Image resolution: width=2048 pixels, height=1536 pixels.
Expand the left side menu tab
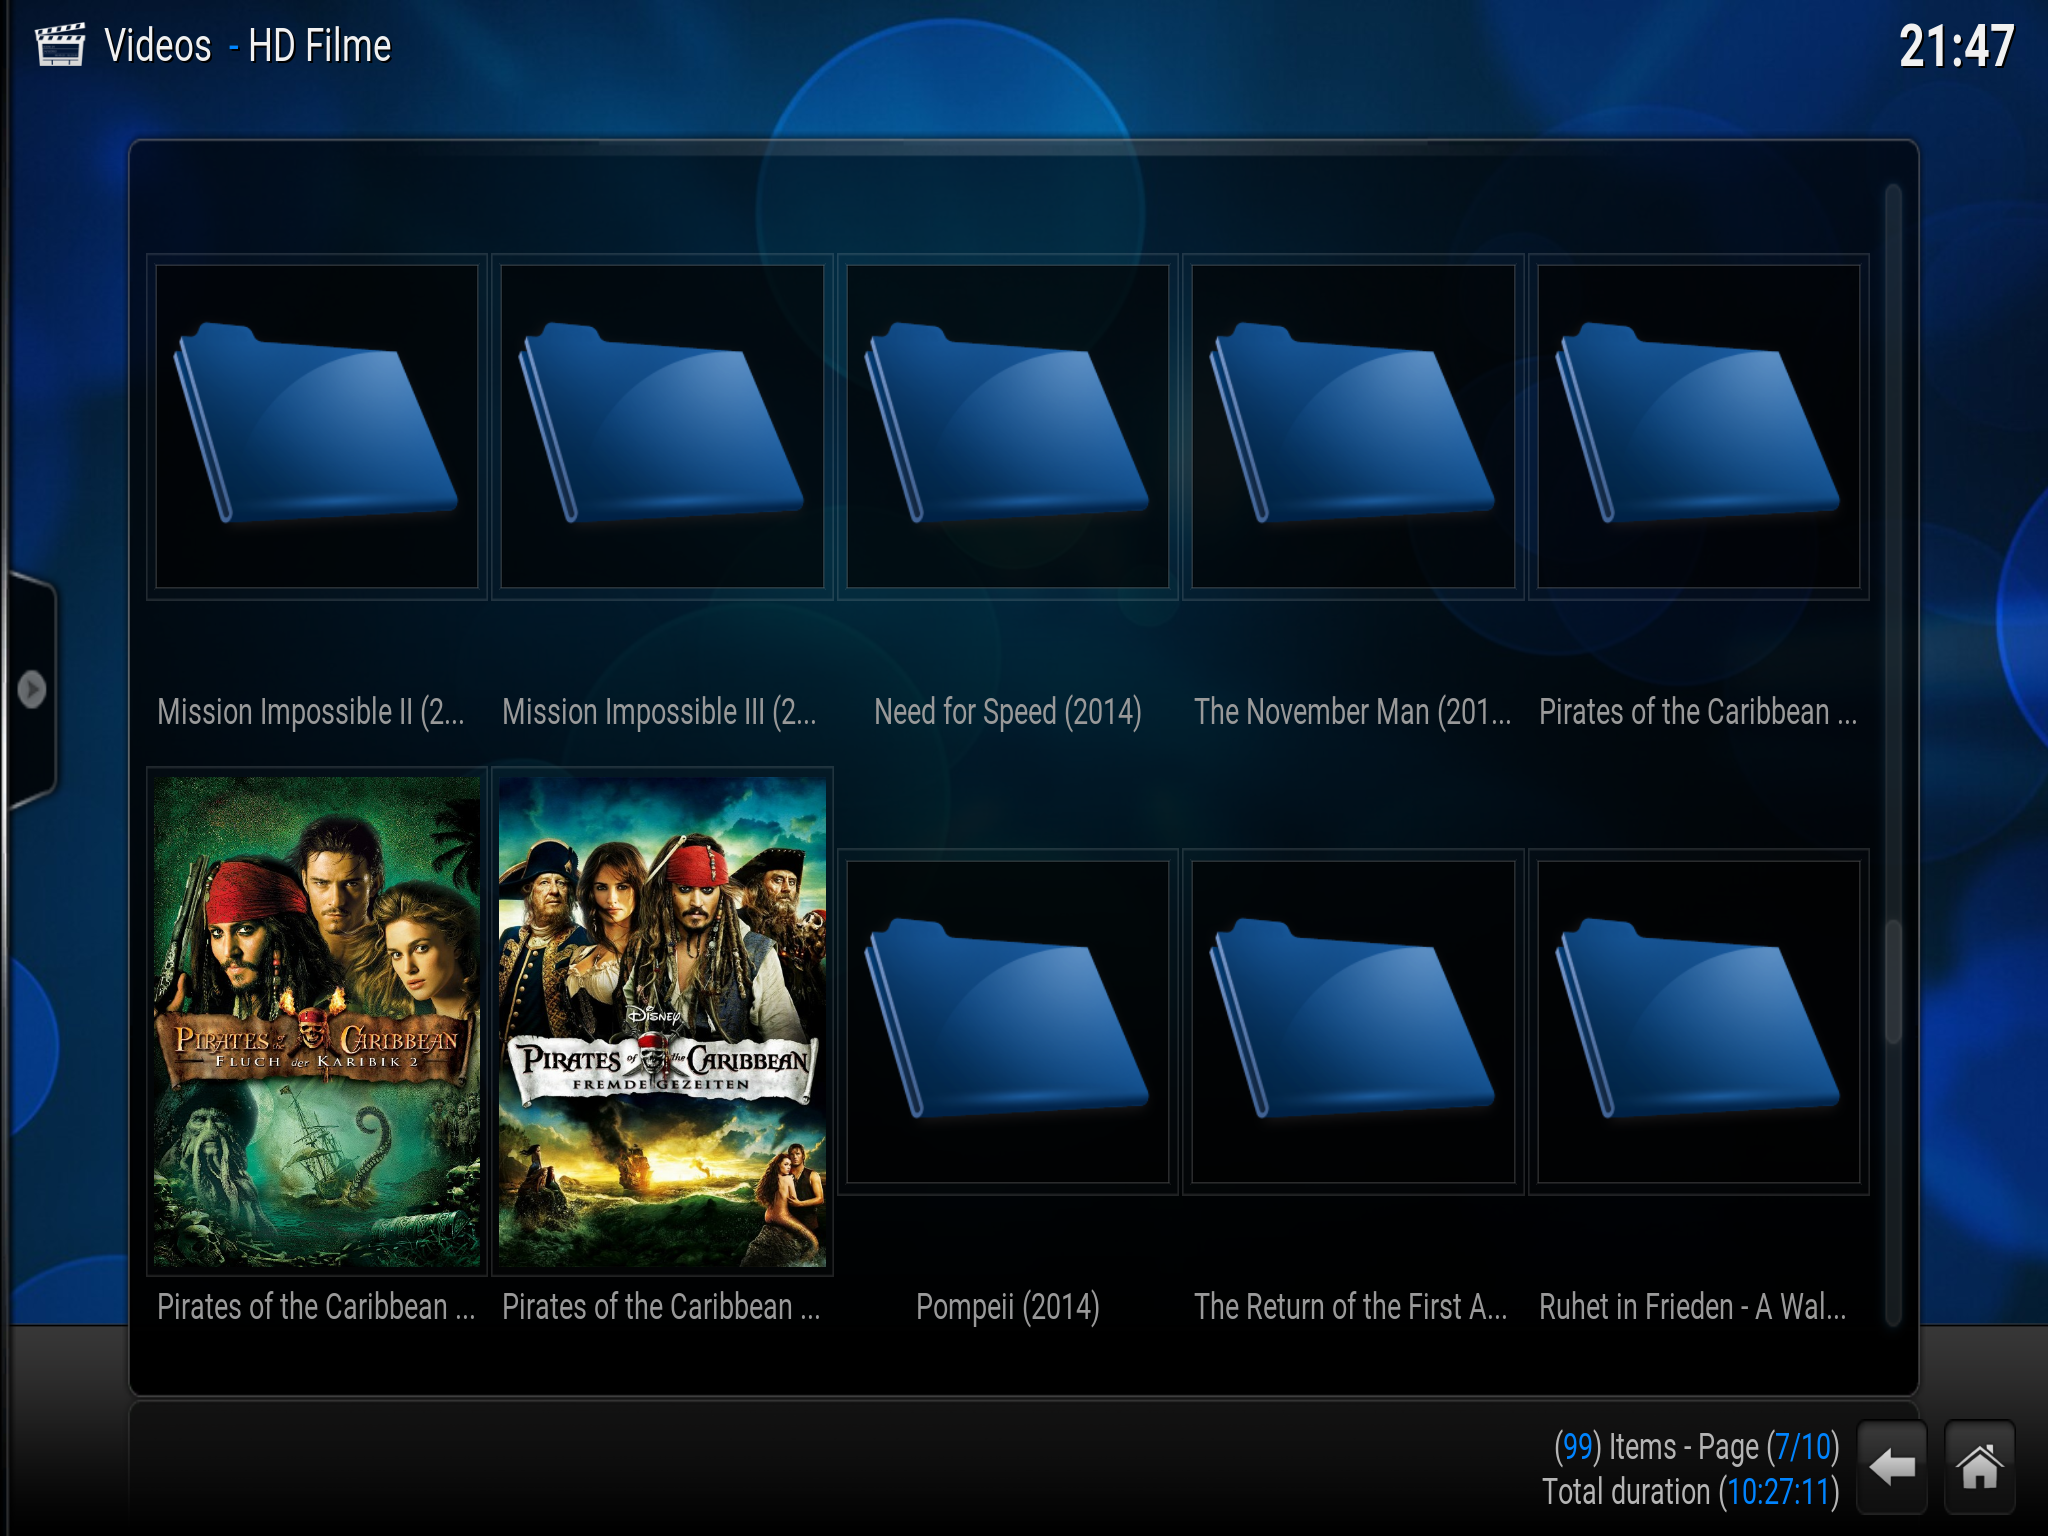[32, 689]
